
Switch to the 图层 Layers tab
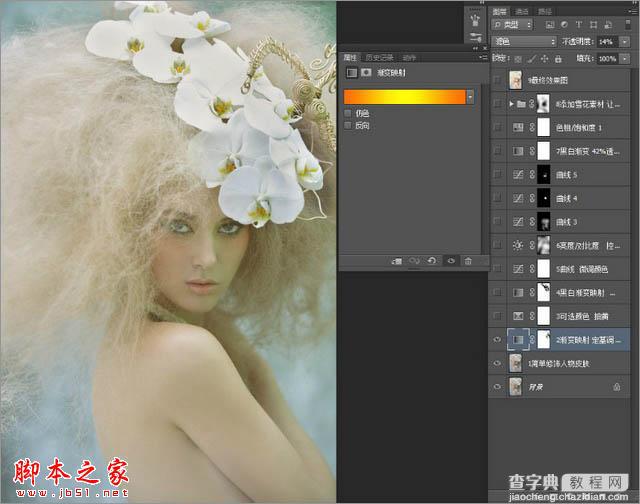[499, 11]
